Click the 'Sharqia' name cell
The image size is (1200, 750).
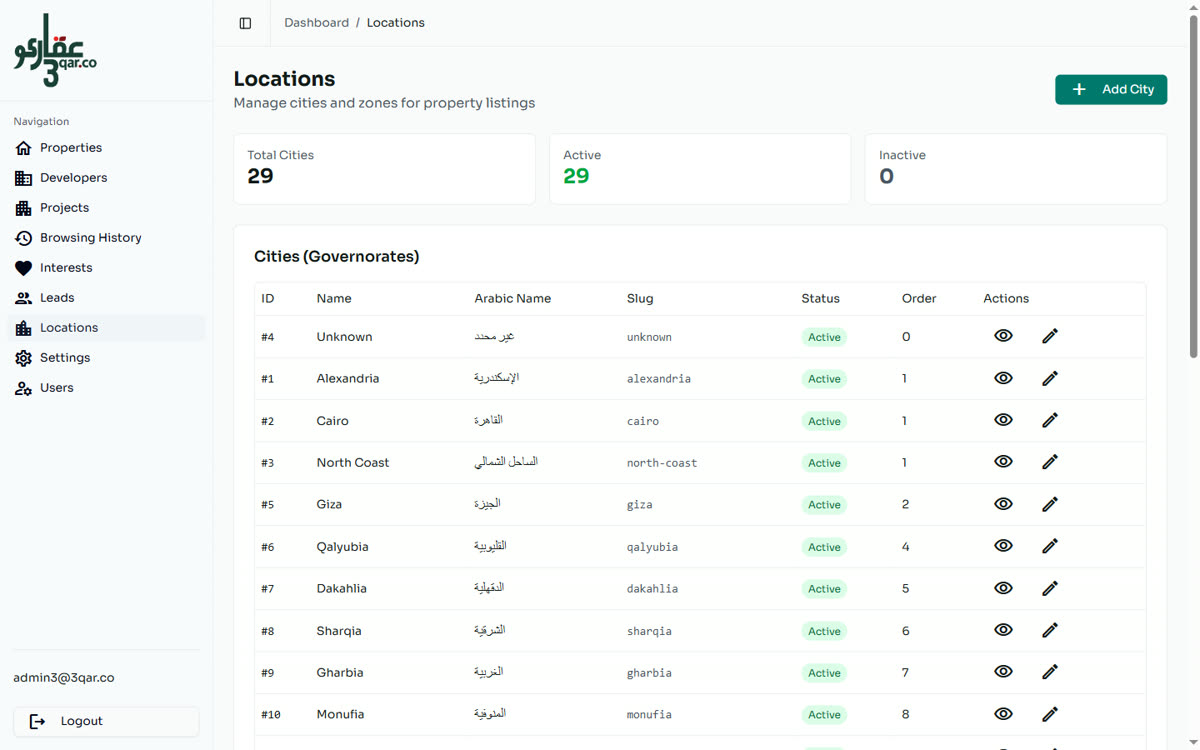[339, 631]
